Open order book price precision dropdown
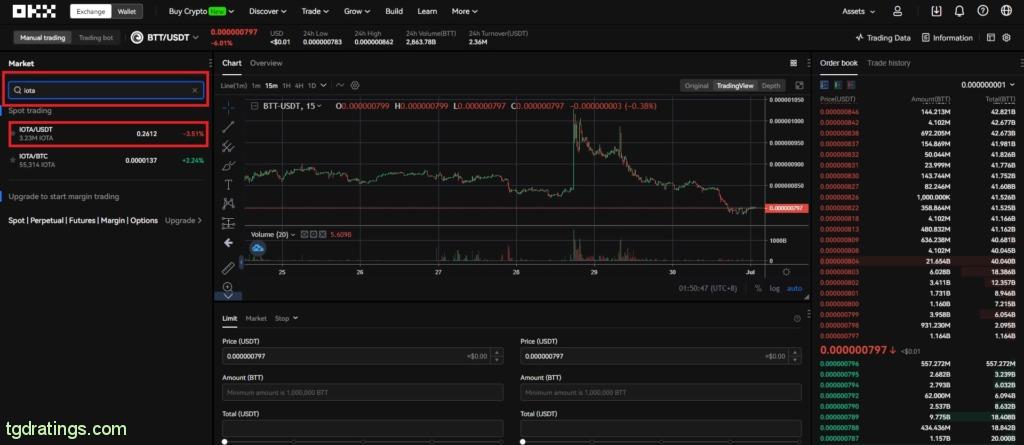The image size is (1024, 445). tap(989, 85)
